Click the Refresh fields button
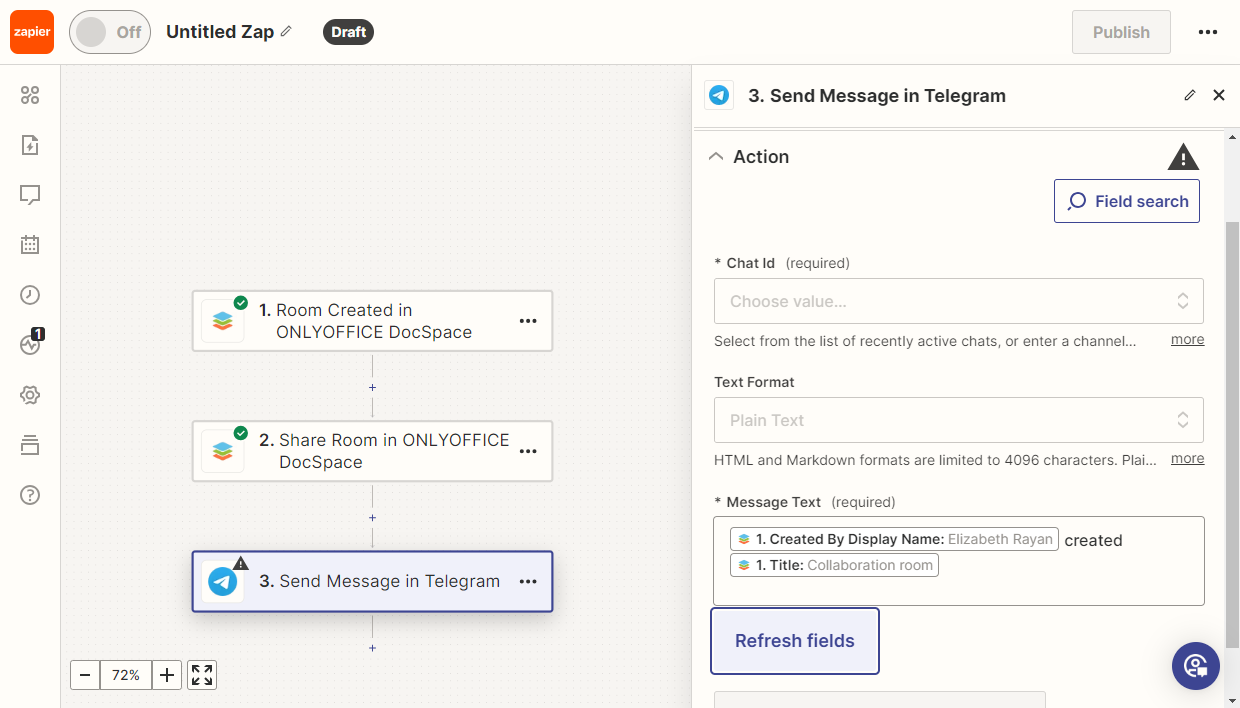This screenshot has width=1240, height=708. tap(795, 641)
